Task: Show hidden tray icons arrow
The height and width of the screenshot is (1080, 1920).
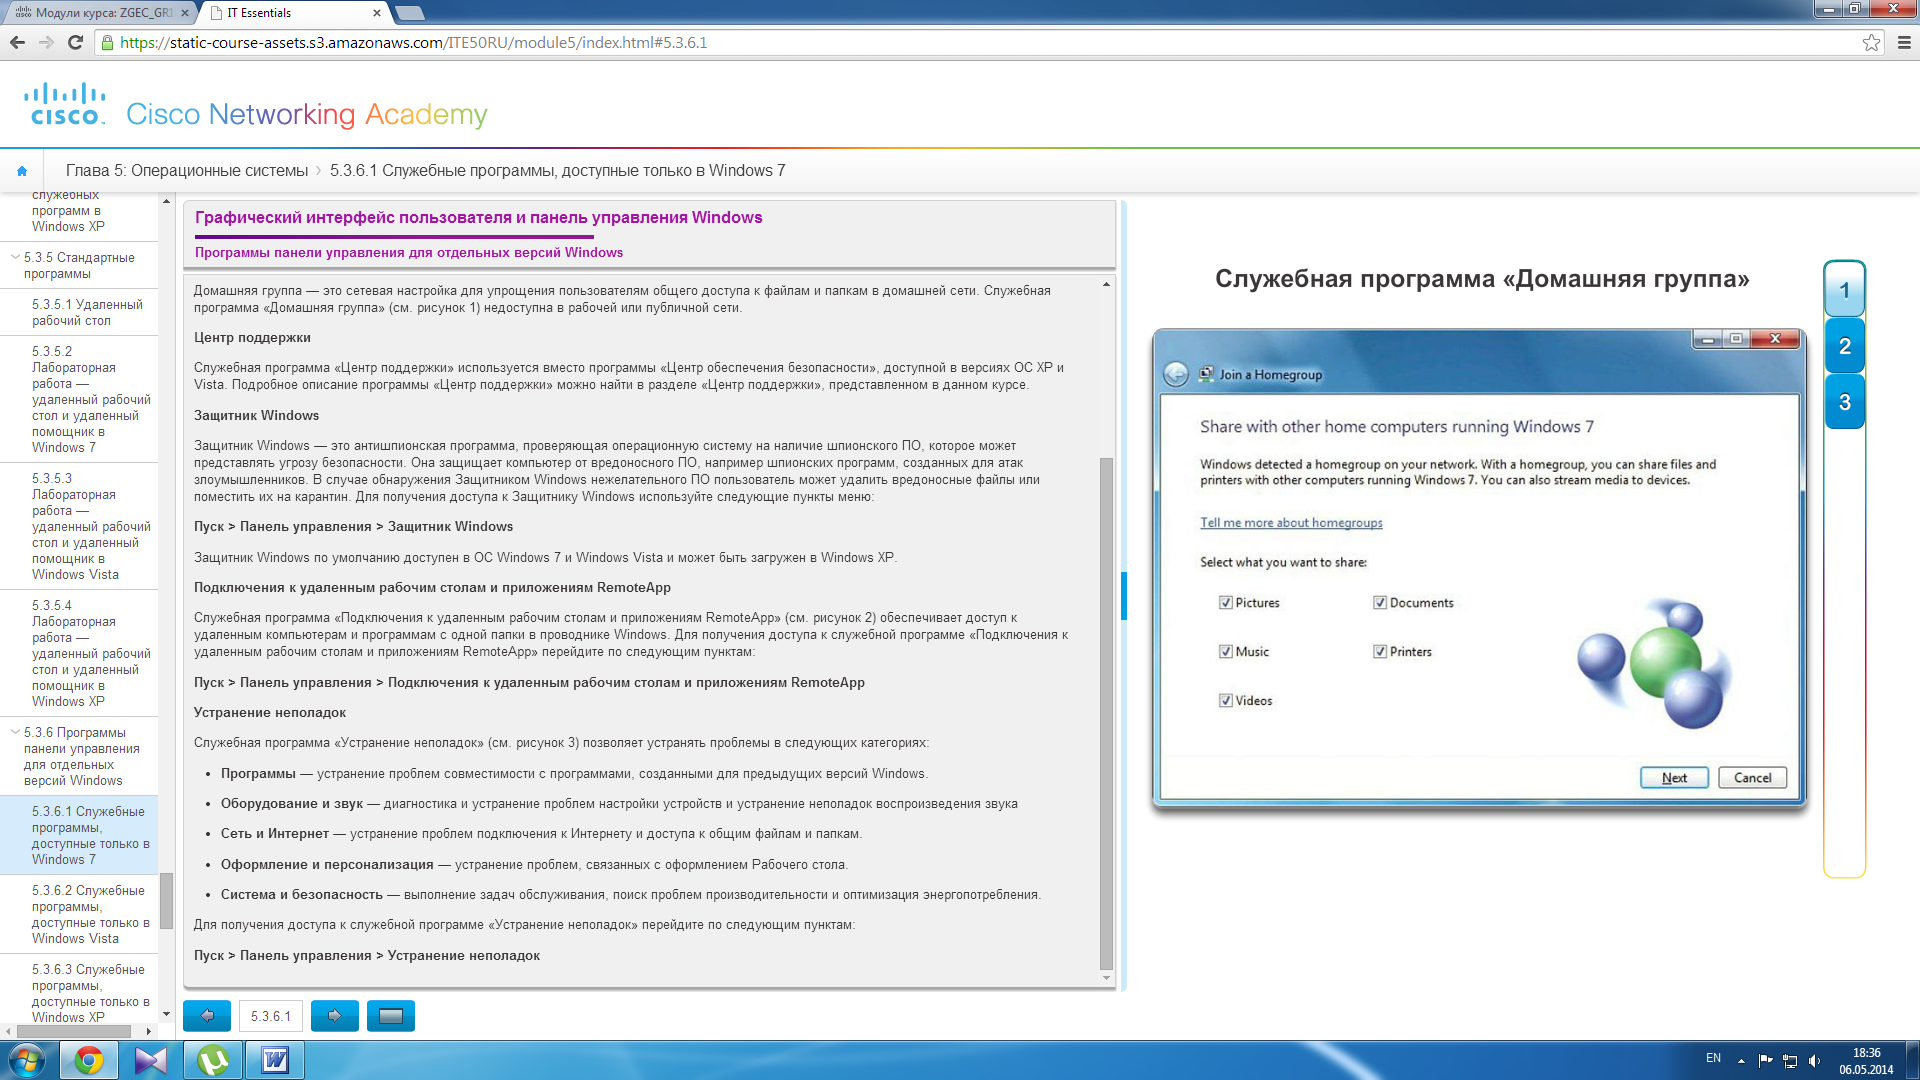Action: click(1741, 1061)
